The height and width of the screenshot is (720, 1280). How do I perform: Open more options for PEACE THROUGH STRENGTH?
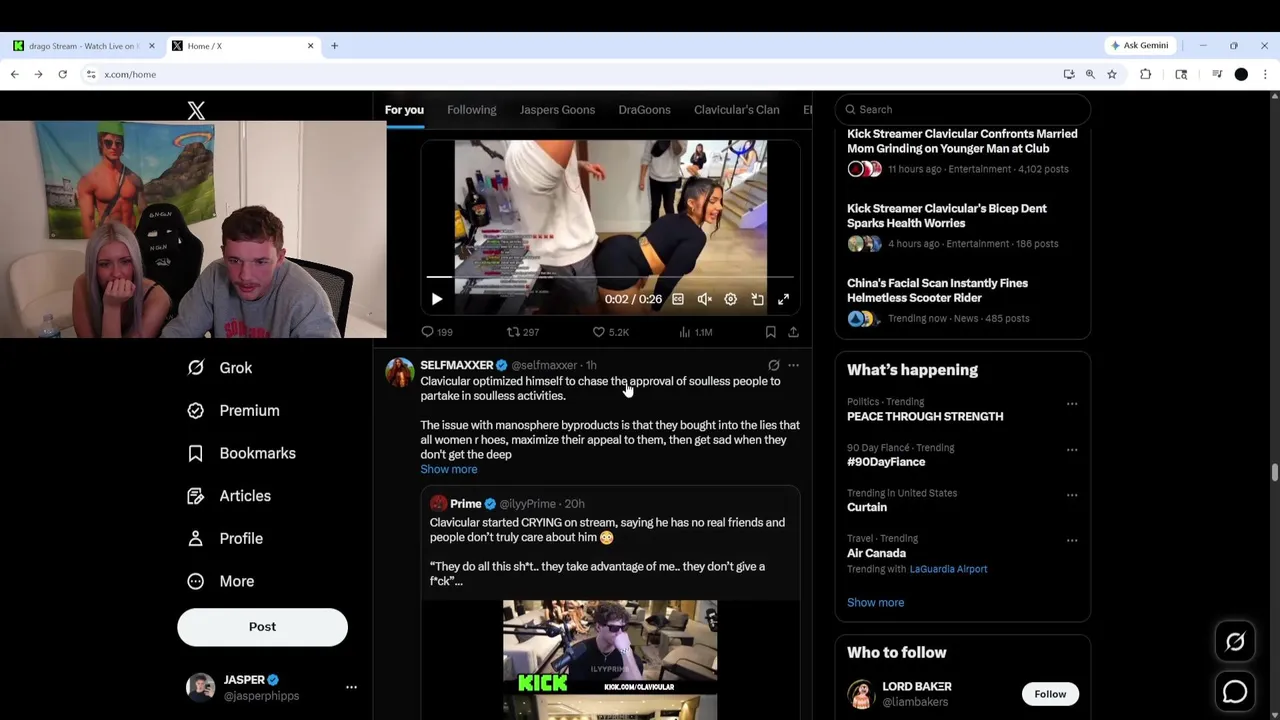tap(1072, 404)
